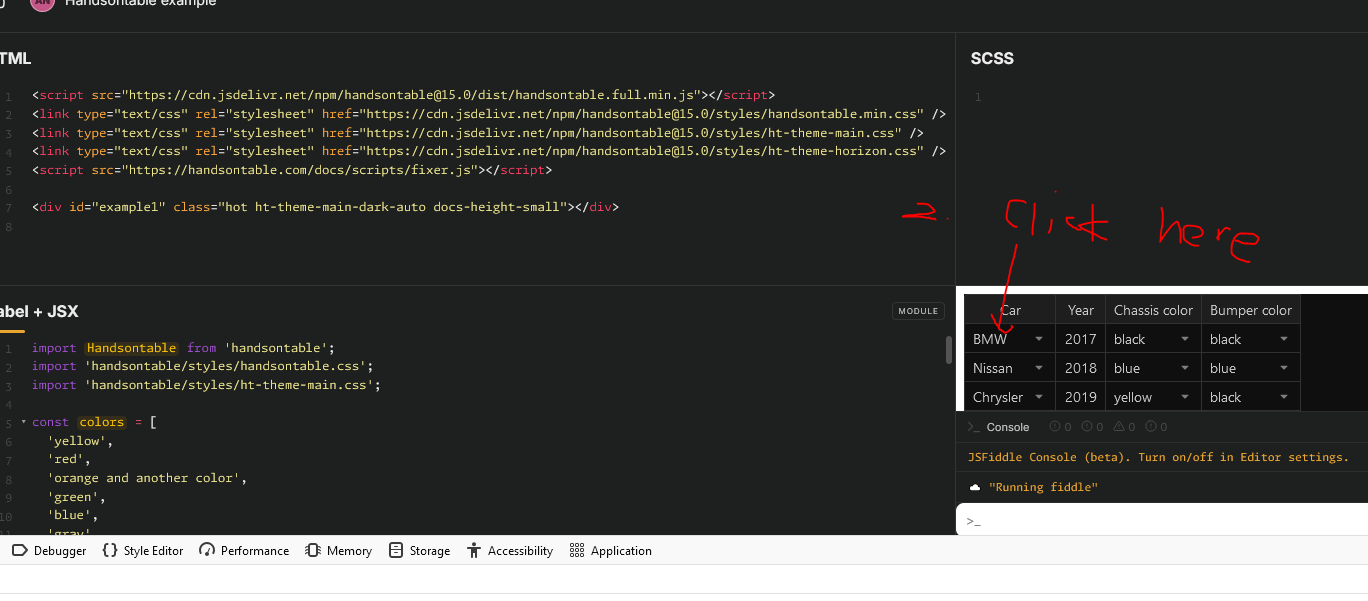The width and height of the screenshot is (1368, 601).
Task: Select the 2019 year cell
Action: point(1081,397)
